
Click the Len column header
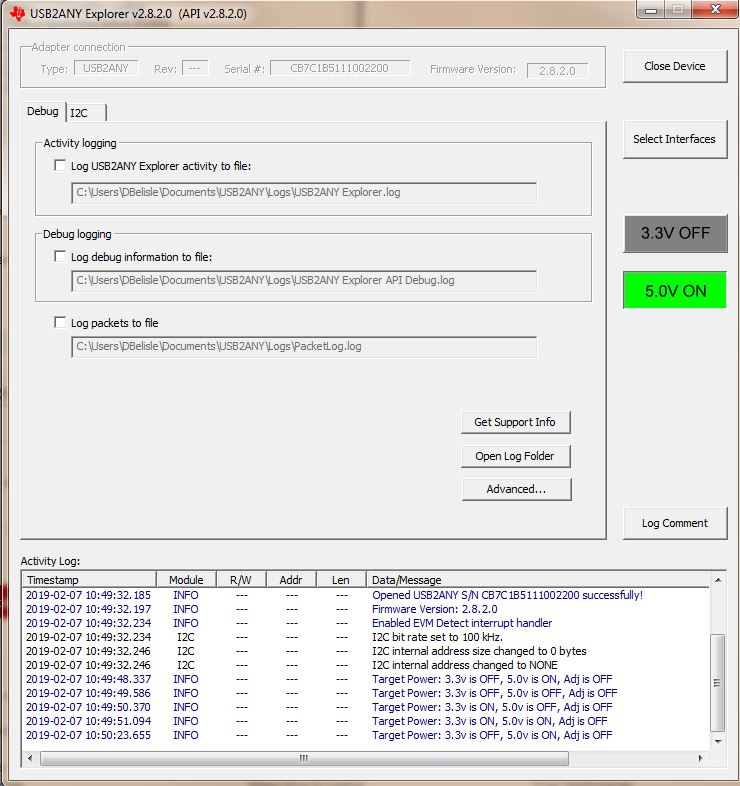(x=341, y=580)
